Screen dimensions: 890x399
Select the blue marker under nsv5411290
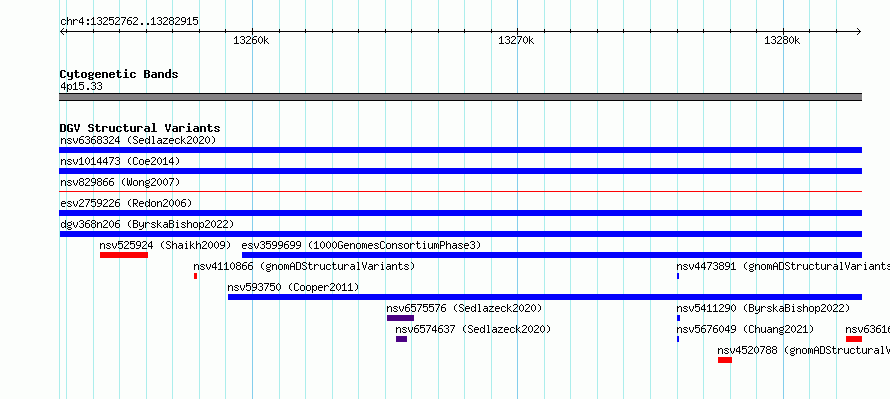(x=678, y=318)
